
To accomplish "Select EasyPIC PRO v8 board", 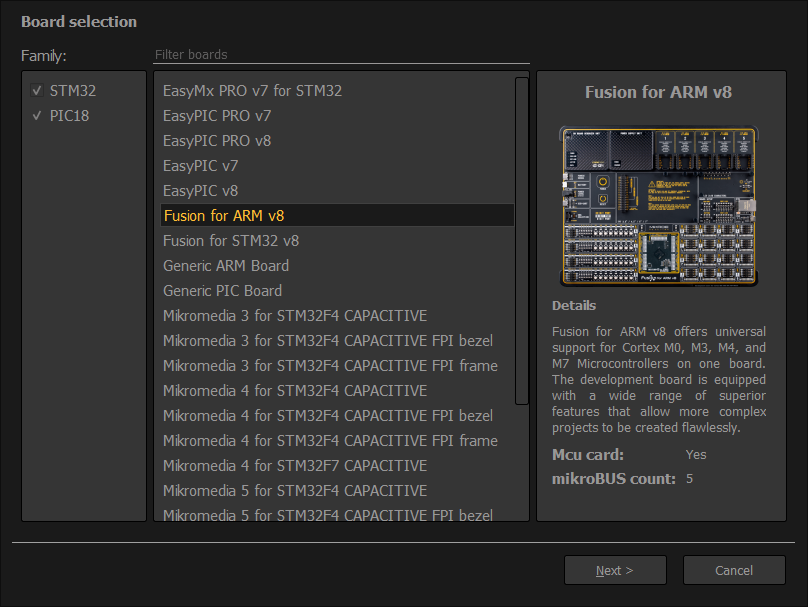I will pyautogui.click(x=338, y=141).
